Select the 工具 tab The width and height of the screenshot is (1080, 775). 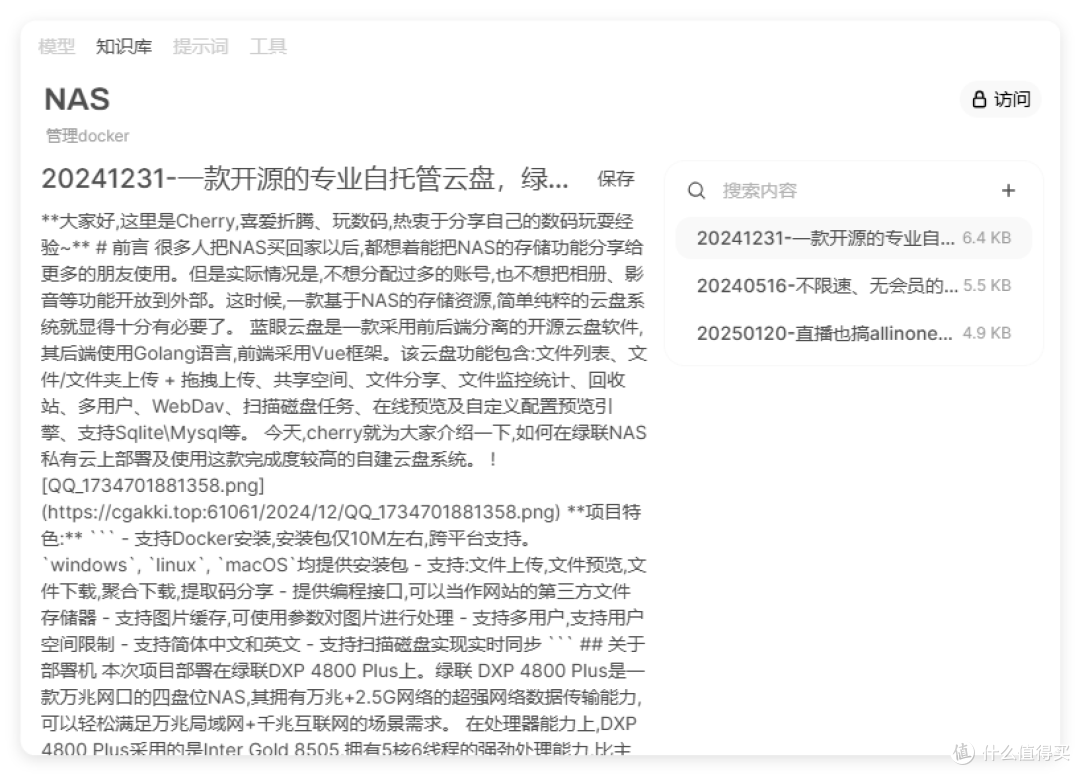pos(268,46)
